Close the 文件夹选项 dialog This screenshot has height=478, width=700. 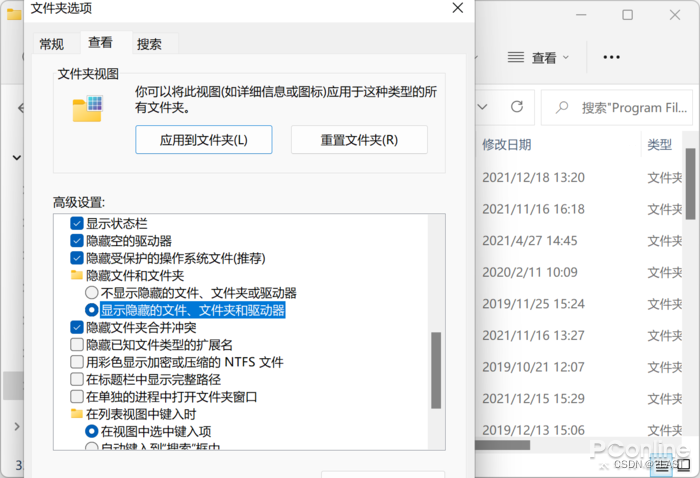[x=458, y=8]
